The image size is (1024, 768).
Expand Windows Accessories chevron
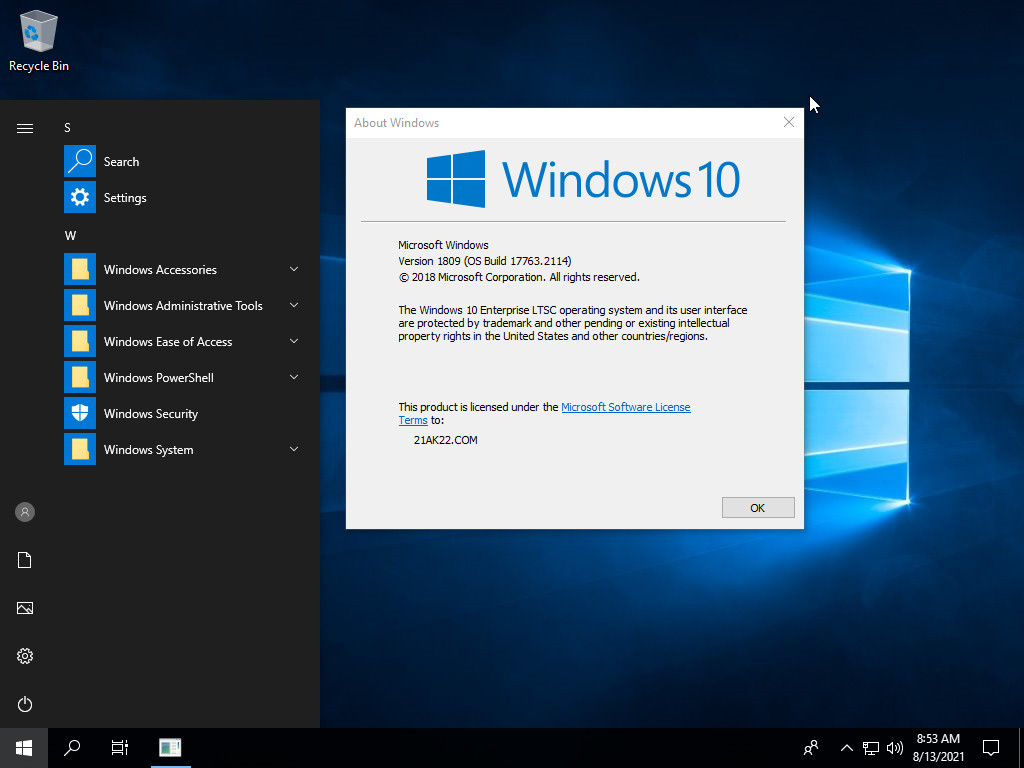pos(294,269)
